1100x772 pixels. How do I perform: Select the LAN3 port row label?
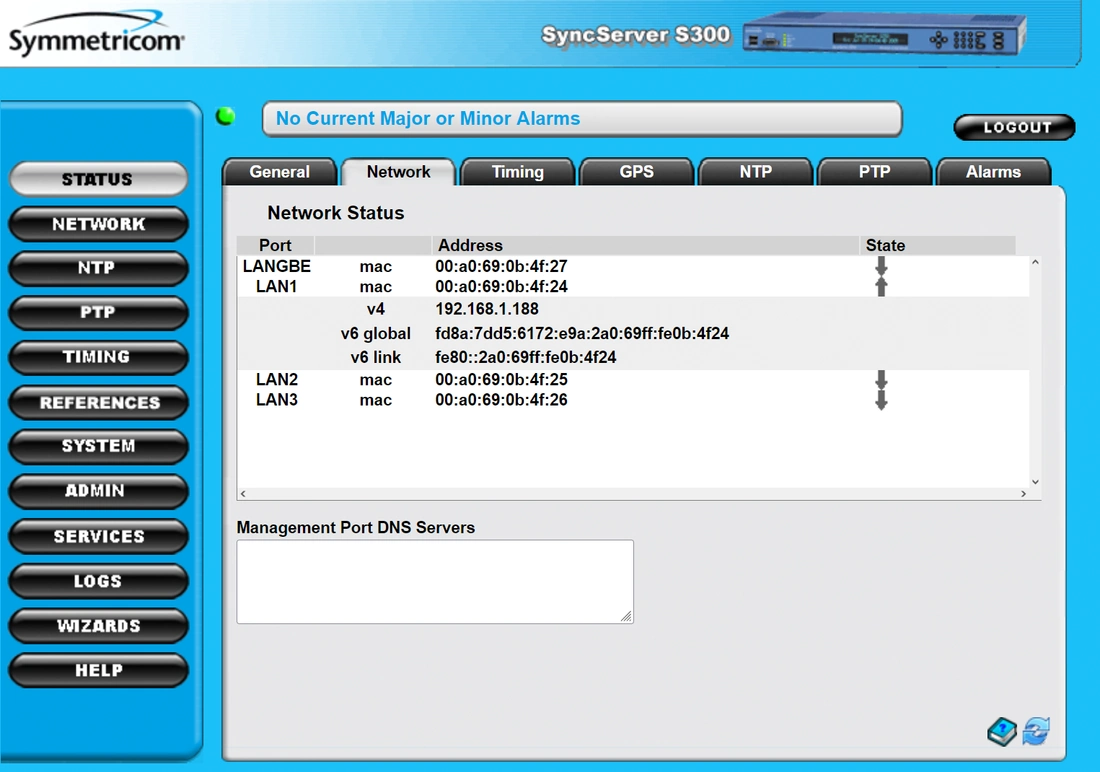tap(276, 400)
